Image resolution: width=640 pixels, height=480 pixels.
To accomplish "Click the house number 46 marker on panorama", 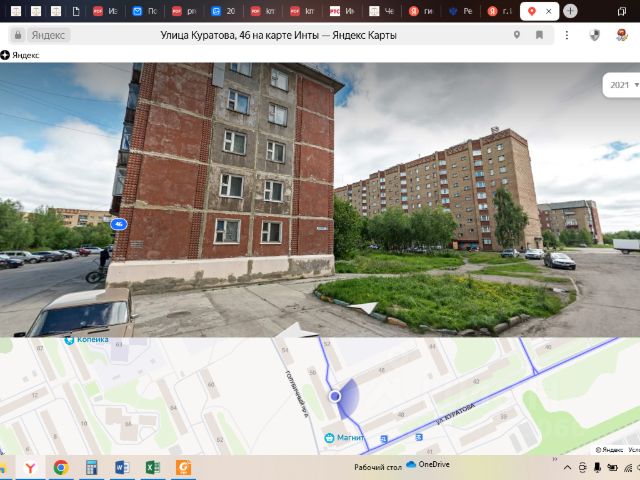I will tap(119, 224).
